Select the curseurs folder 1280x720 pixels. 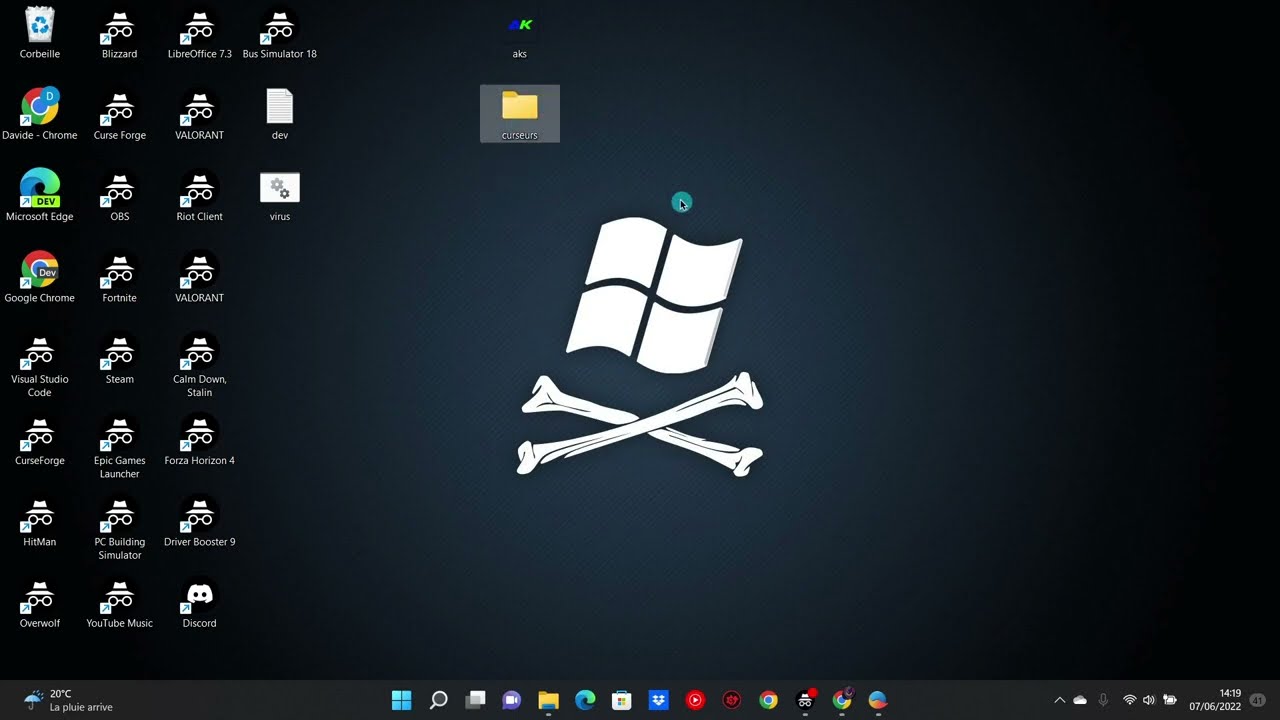pyautogui.click(x=520, y=114)
